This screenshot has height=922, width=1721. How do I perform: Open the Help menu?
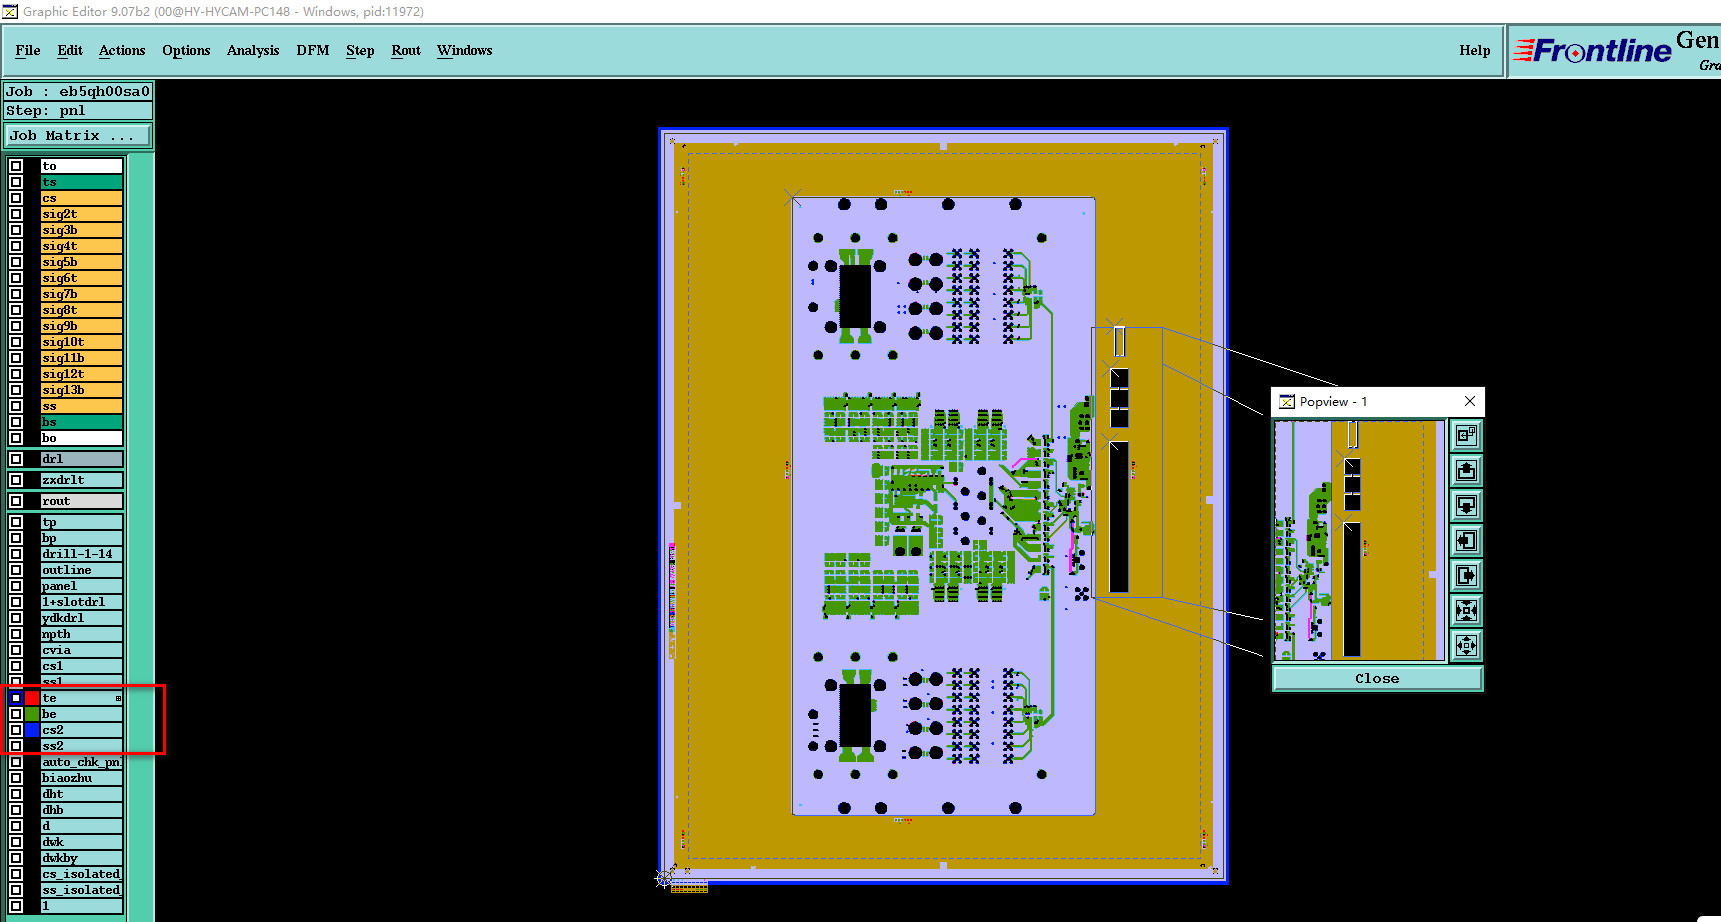point(1474,50)
